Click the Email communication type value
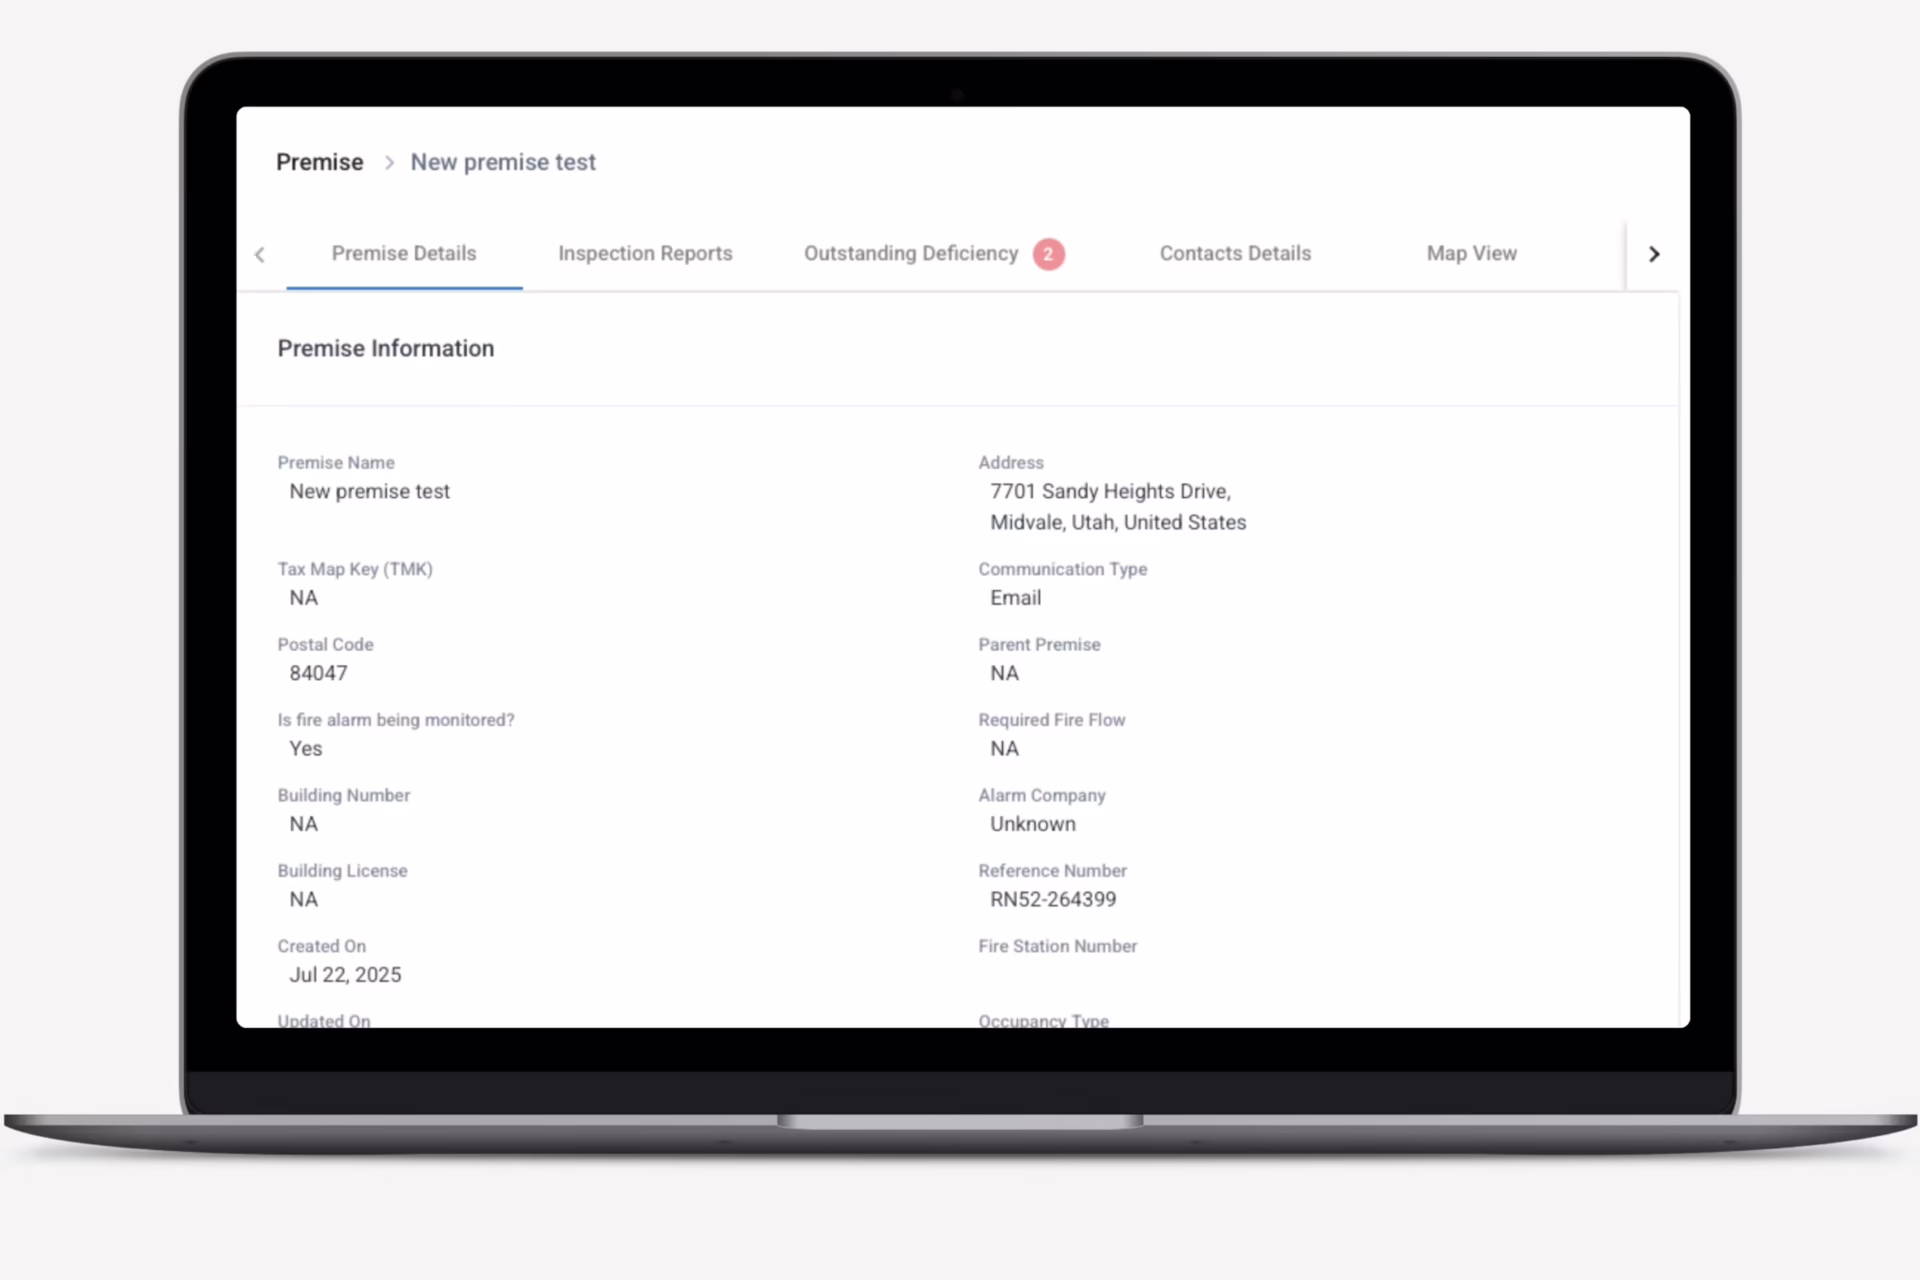This screenshot has height=1280, width=1920. coord(1015,598)
